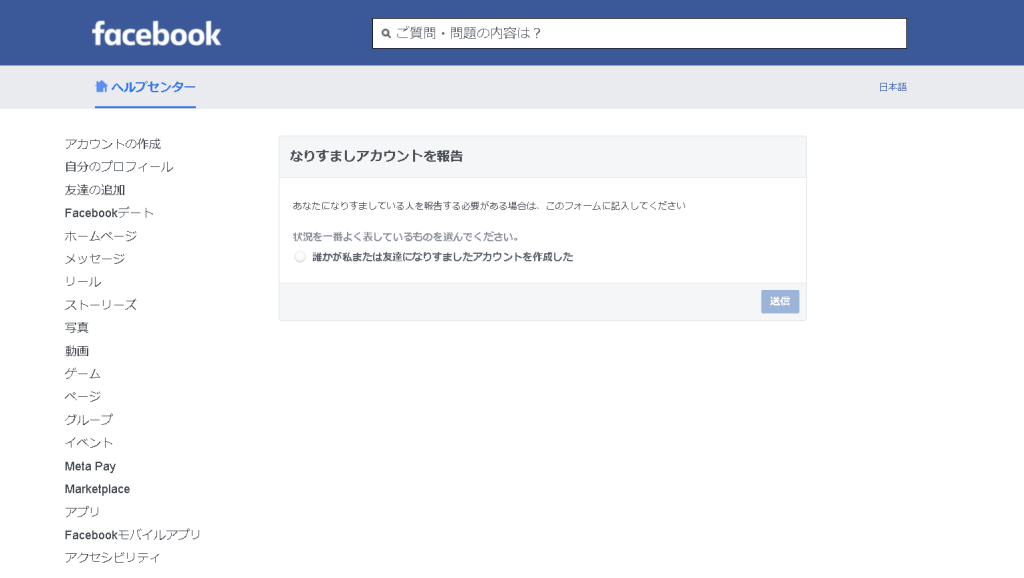Open ゲーム help topic
This screenshot has height=578, width=1024.
point(82,374)
